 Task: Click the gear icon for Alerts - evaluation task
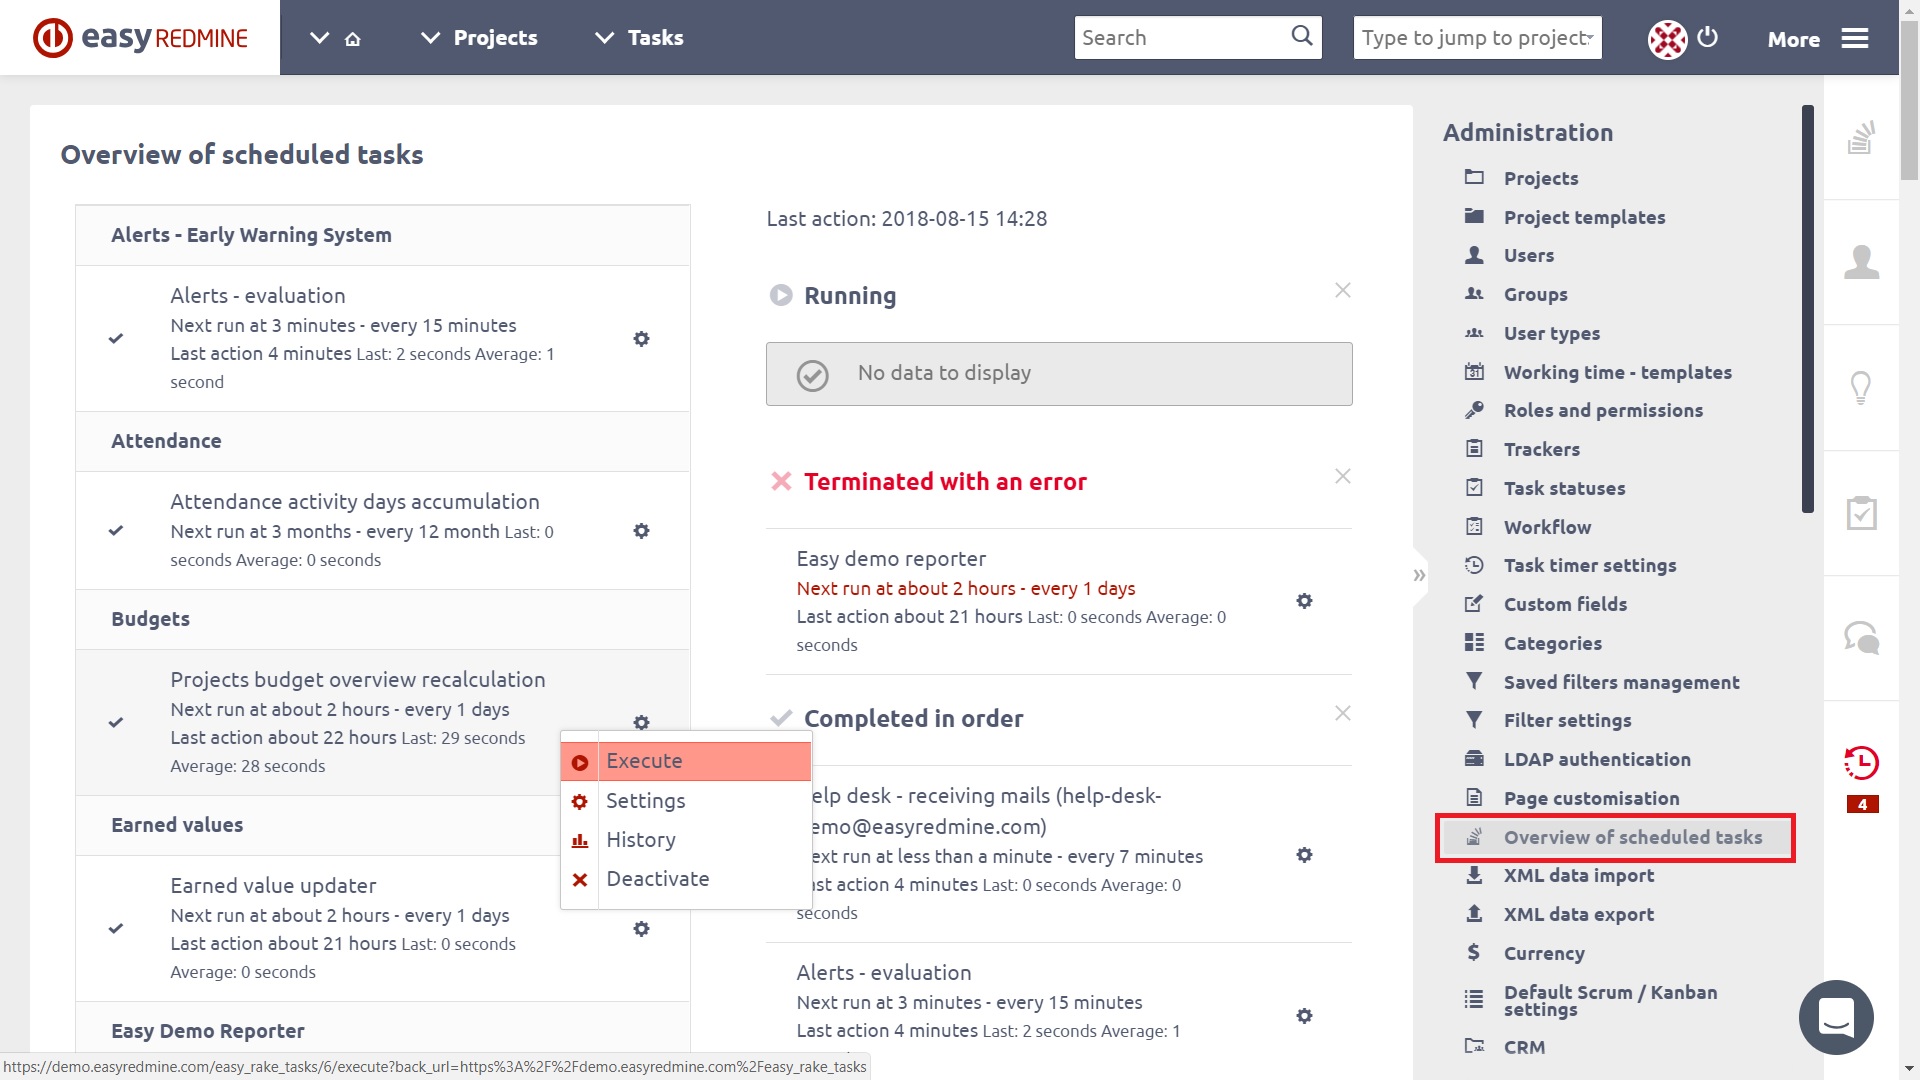641,339
